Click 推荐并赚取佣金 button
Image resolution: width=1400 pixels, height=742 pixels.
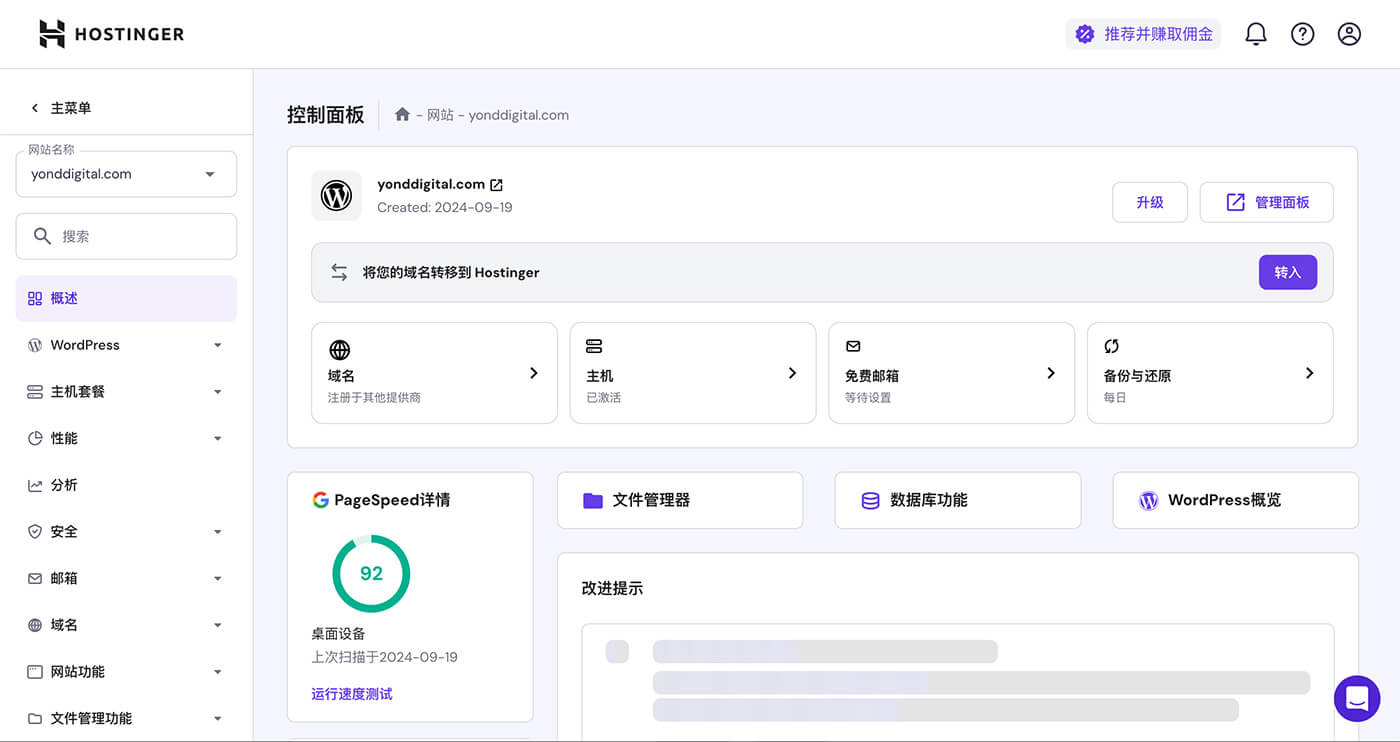(x=1144, y=34)
